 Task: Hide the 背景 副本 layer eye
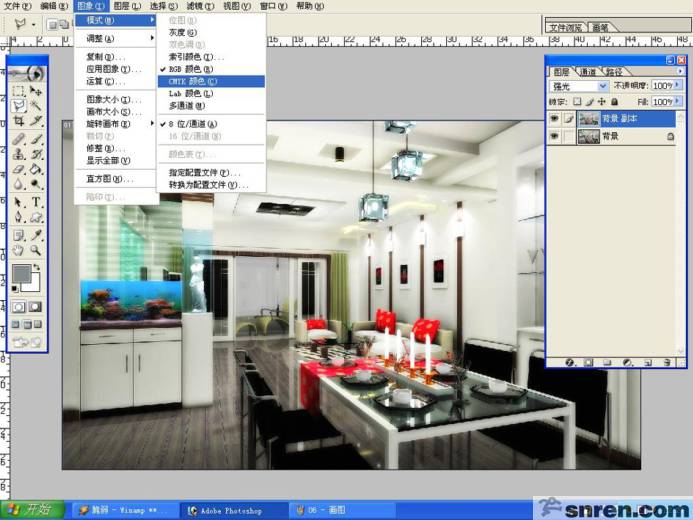pos(554,118)
